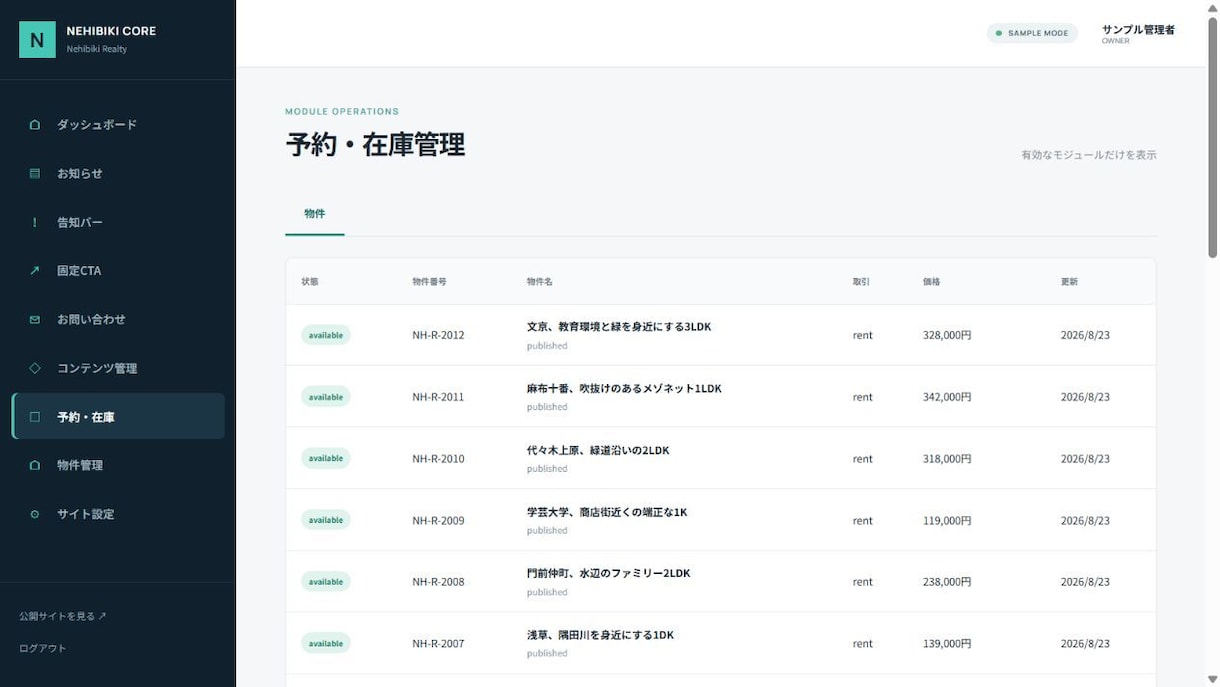Viewport: 1220px width, 687px height.
Task: Click price 139,000円
Action: pyautogui.click(x=947, y=644)
